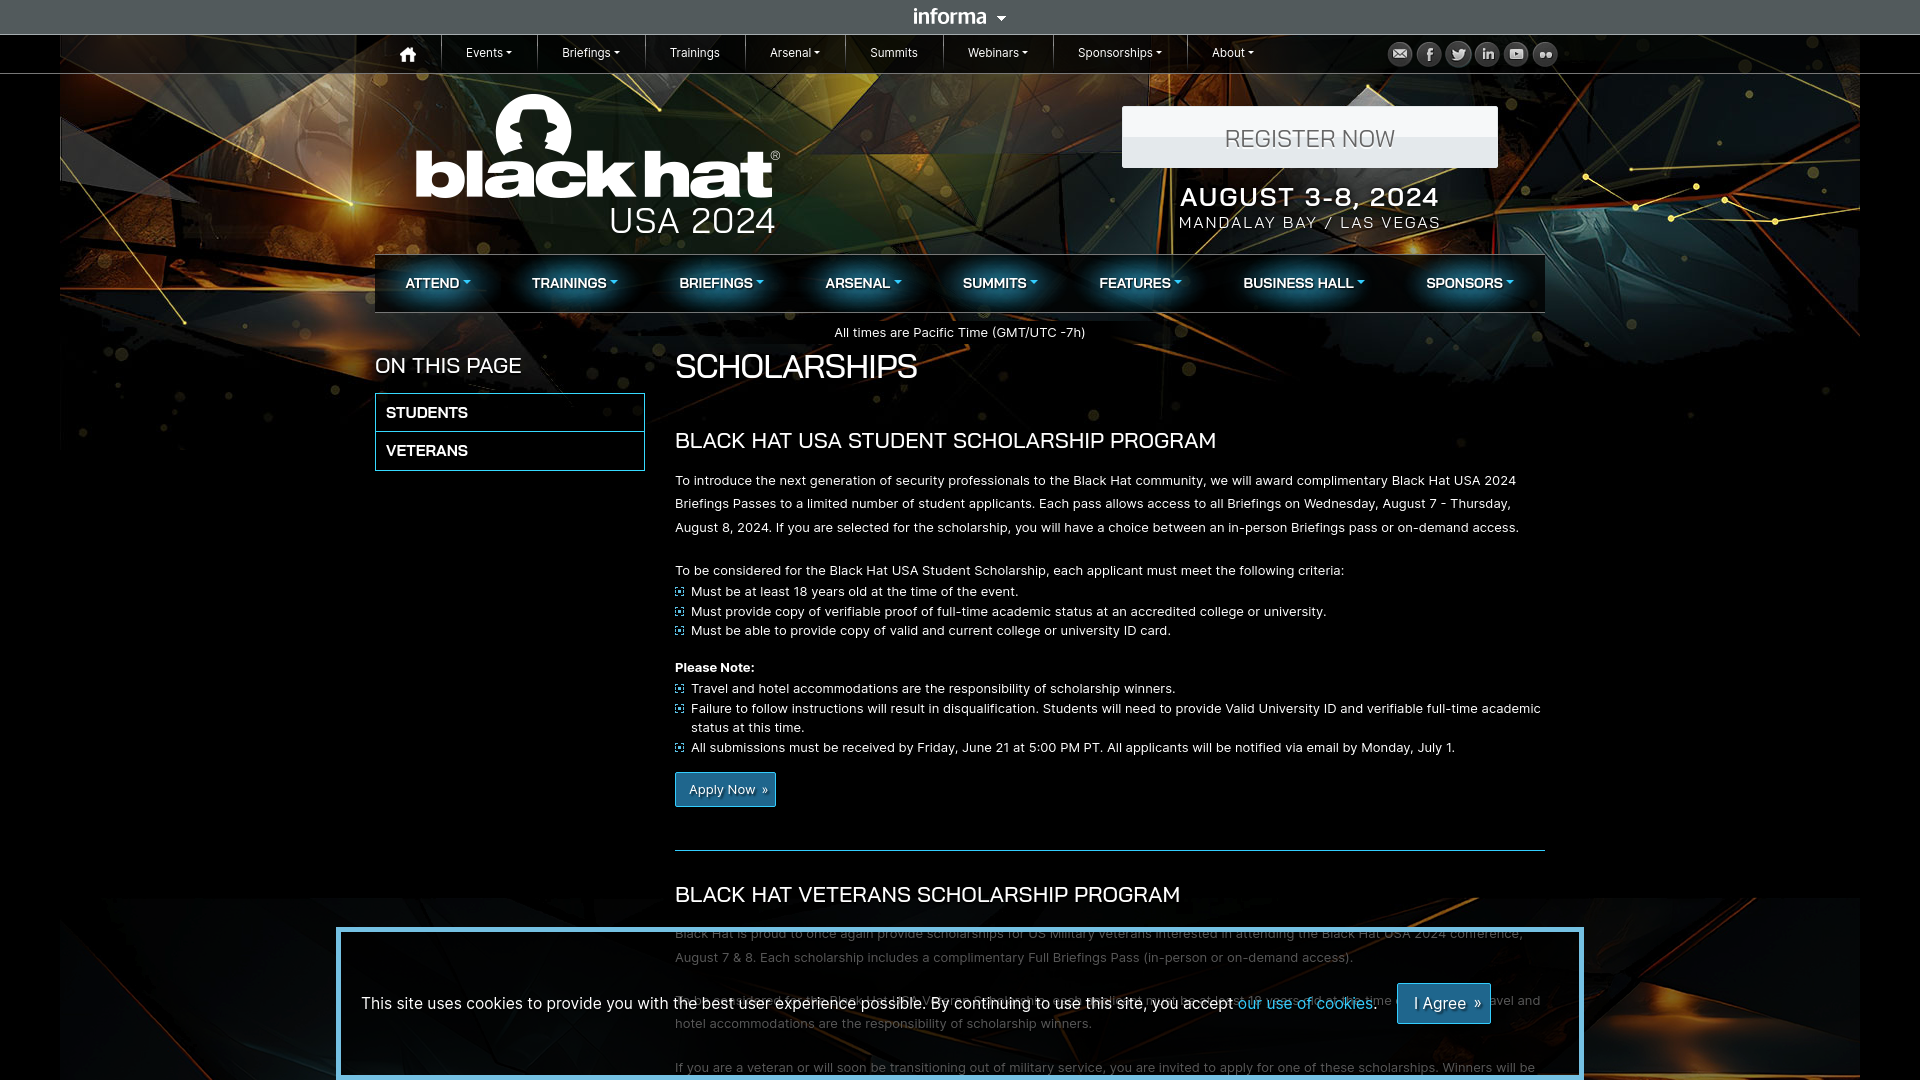
Task: Click the Apply Now button
Action: (725, 789)
